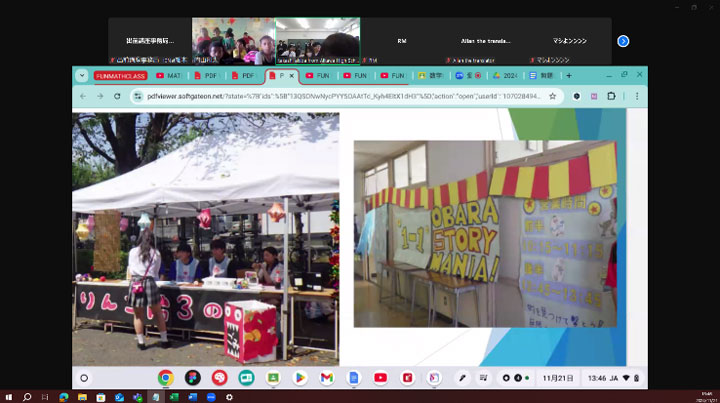Select the 出座 participant tile
This screenshot has width=720, height=403.
point(150,41)
